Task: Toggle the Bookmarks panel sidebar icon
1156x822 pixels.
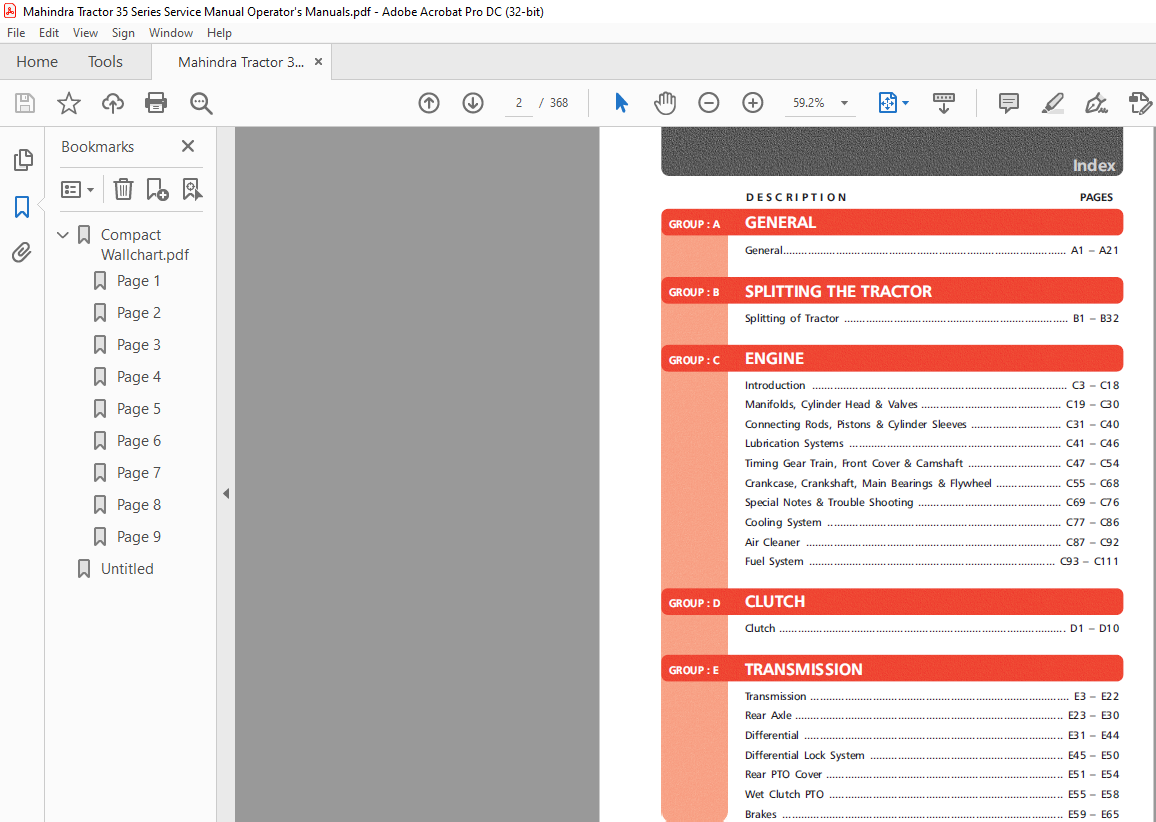Action: pos(22,206)
